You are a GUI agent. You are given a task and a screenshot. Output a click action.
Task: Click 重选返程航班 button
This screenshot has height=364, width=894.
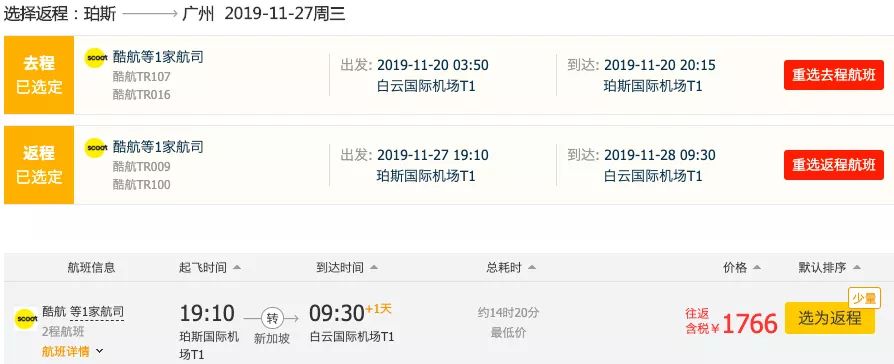pyautogui.click(x=834, y=165)
